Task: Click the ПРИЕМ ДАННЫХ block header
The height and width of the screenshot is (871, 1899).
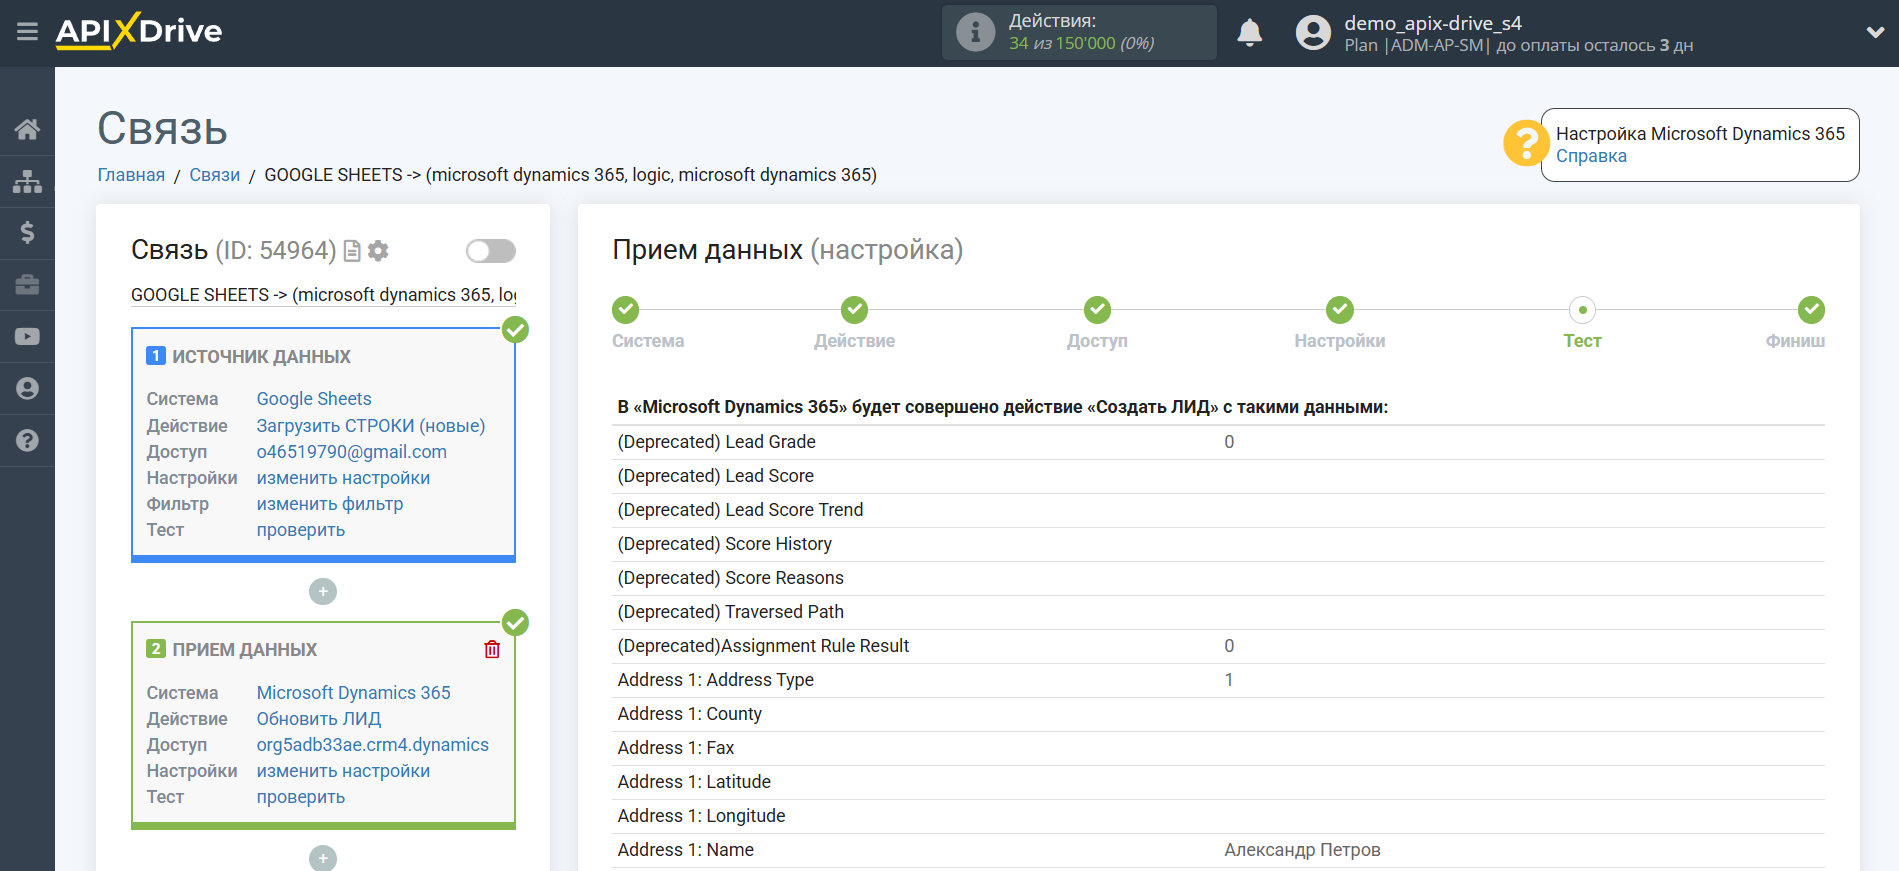Action: 244,650
